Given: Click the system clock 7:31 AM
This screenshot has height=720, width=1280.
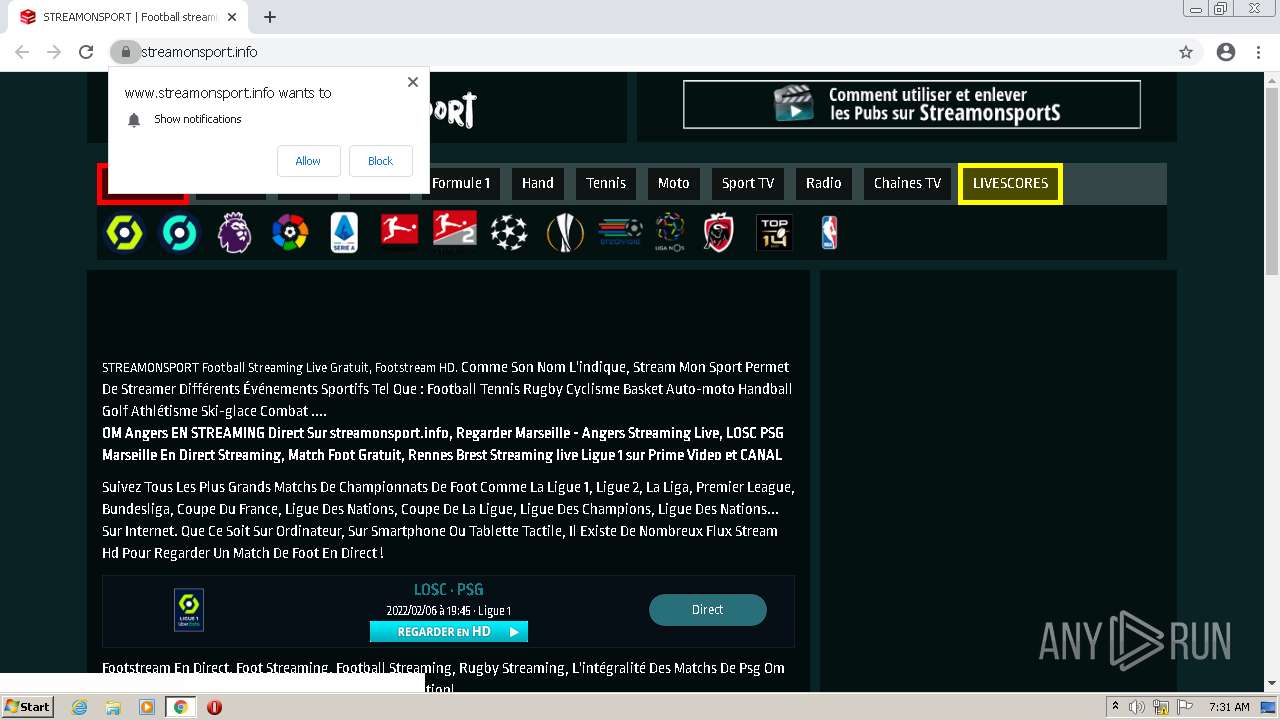Looking at the screenshot, I should point(1229,707).
